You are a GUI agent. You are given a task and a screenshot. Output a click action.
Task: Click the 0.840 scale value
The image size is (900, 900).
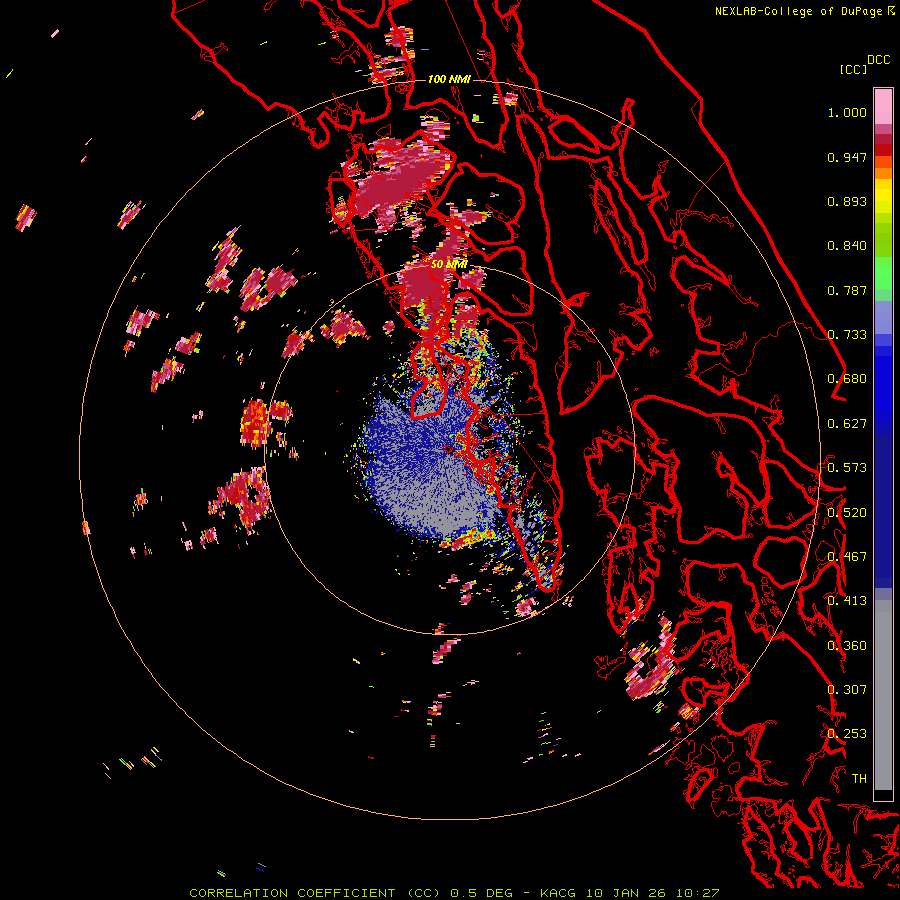click(x=847, y=246)
